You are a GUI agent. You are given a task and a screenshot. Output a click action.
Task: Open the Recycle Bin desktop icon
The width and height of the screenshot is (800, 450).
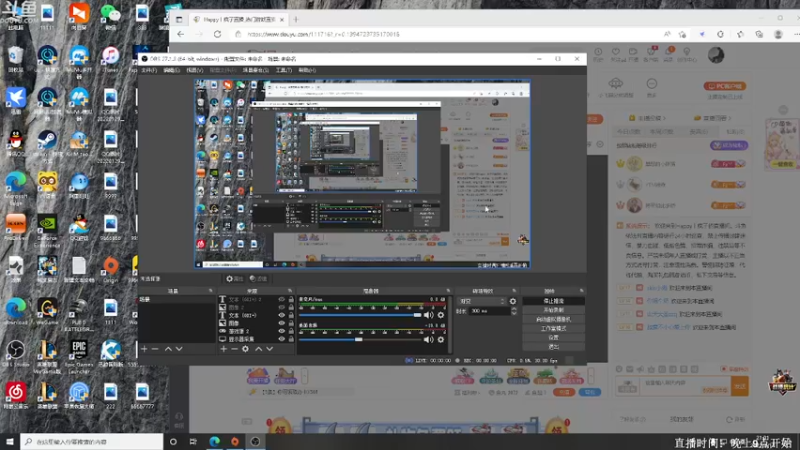click(16, 55)
